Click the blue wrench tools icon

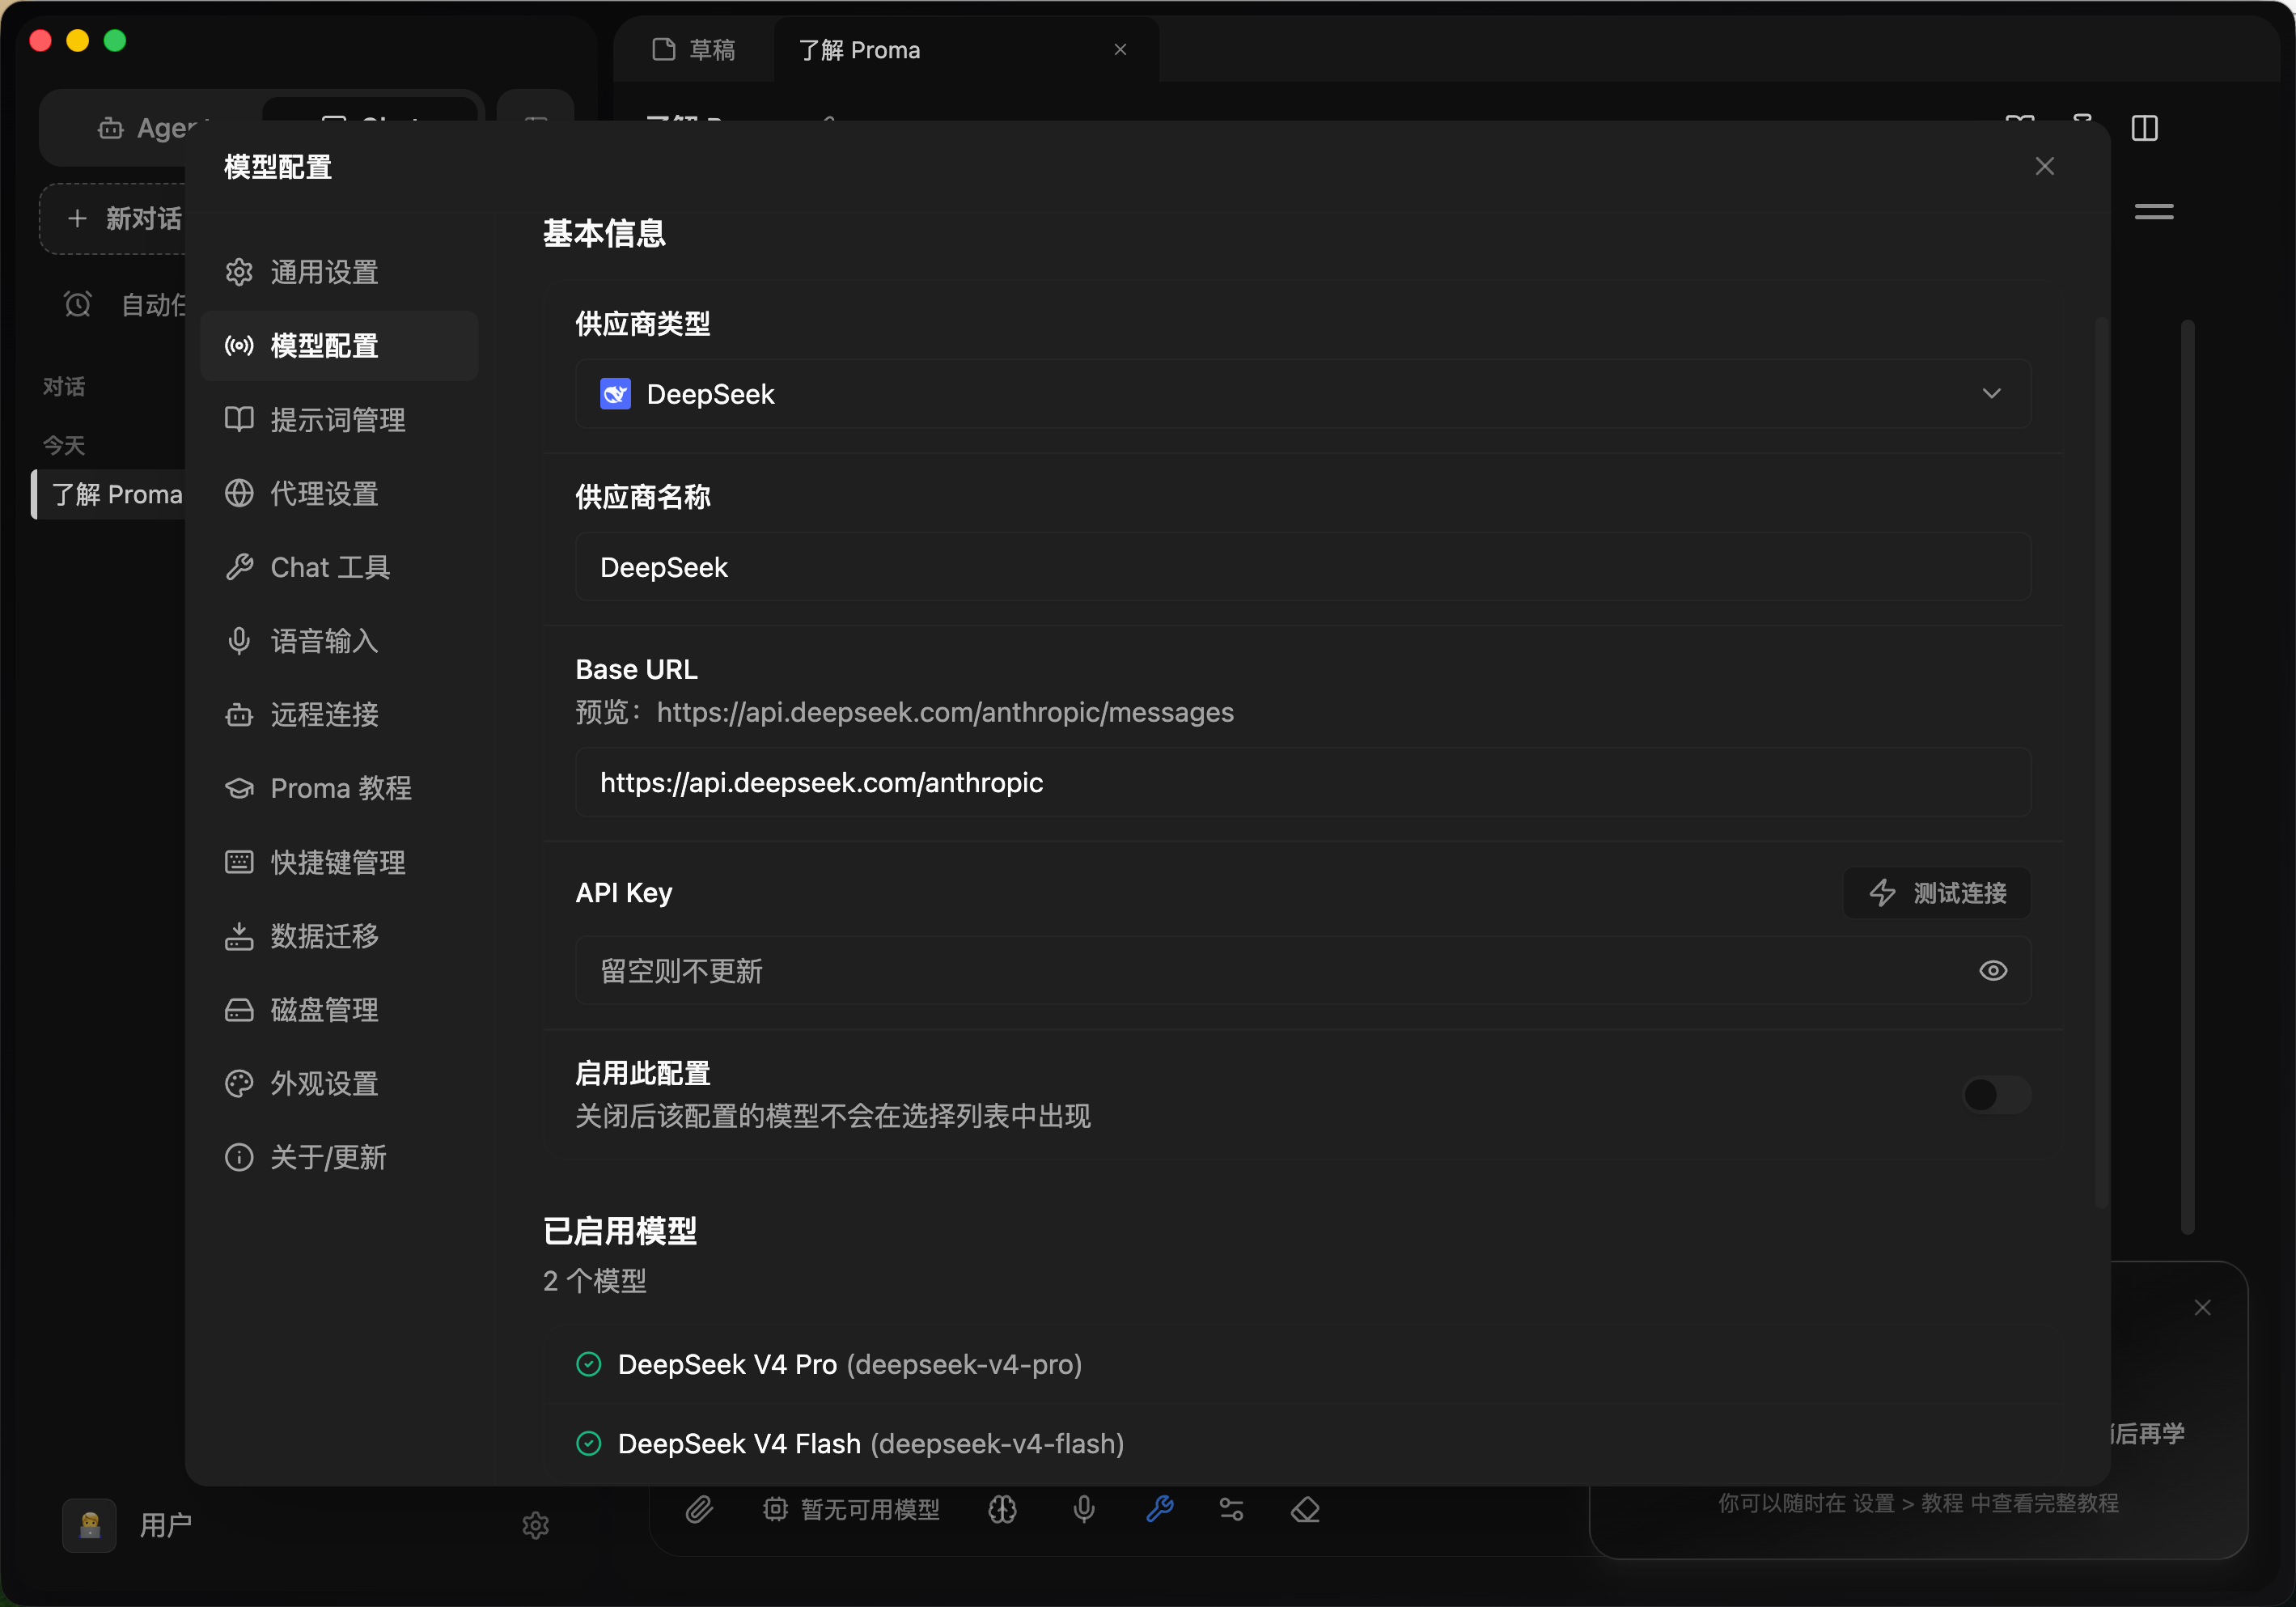click(x=1159, y=1509)
